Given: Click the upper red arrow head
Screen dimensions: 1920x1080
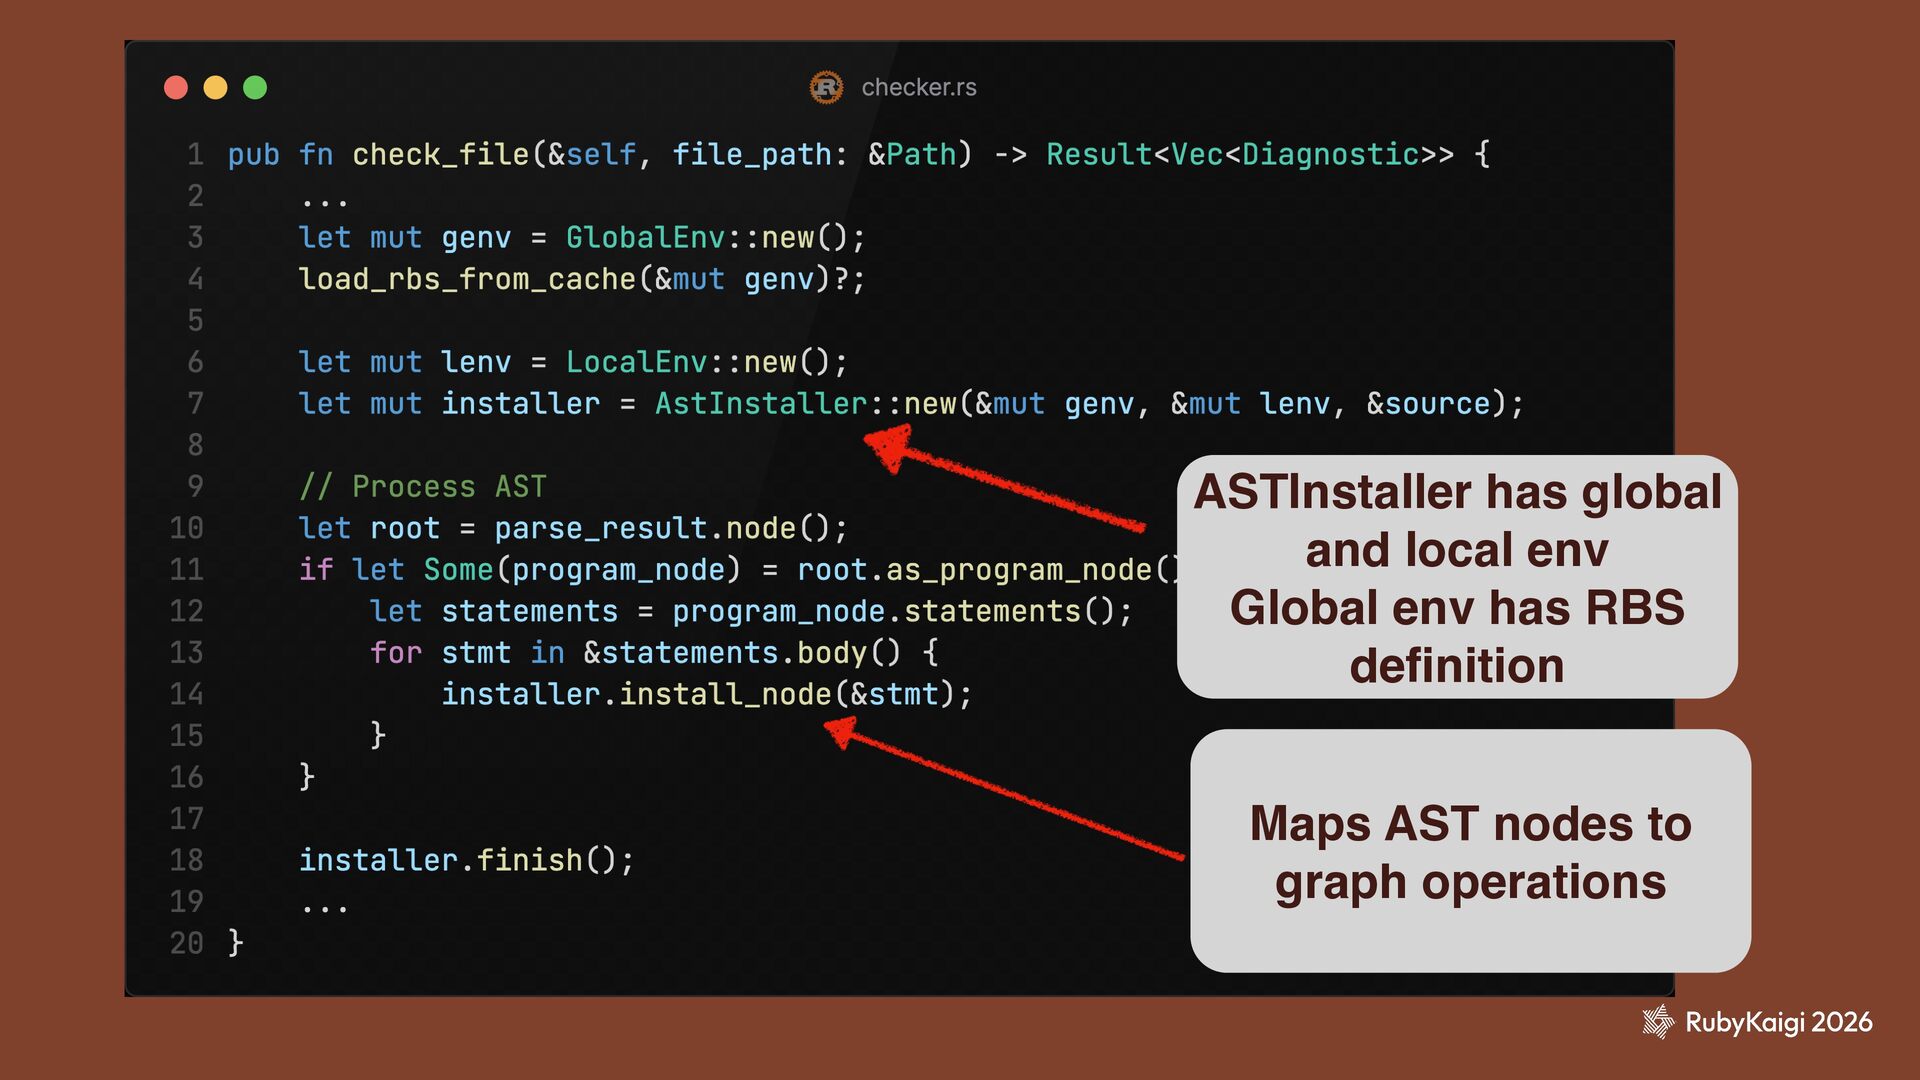Looking at the screenshot, I should (x=889, y=446).
